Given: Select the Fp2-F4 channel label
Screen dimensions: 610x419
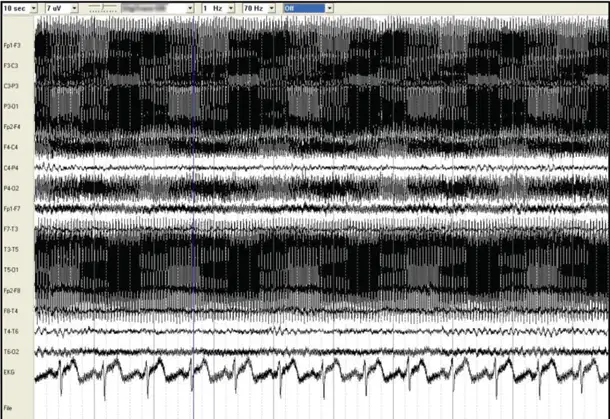Looking at the screenshot, I should tap(12, 127).
